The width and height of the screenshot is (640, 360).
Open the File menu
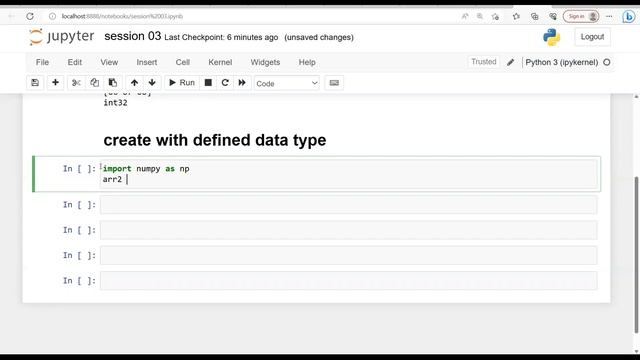[42, 62]
